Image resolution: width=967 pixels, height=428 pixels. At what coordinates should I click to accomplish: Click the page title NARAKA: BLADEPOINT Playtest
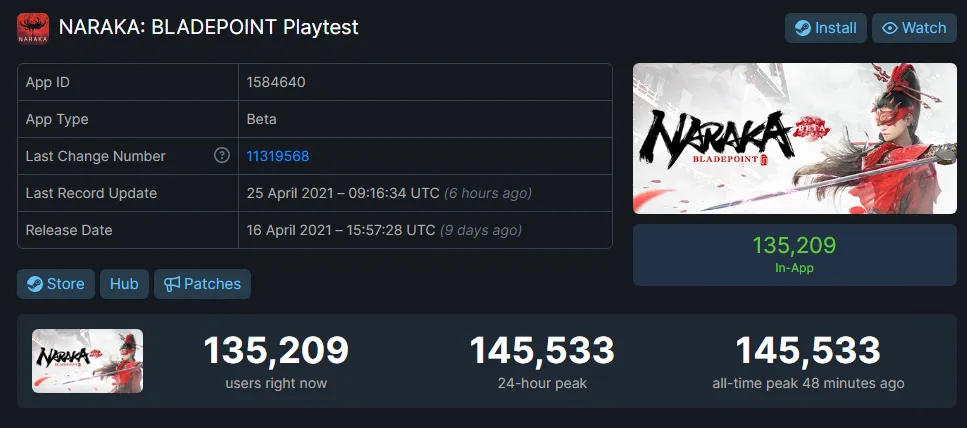click(x=208, y=28)
